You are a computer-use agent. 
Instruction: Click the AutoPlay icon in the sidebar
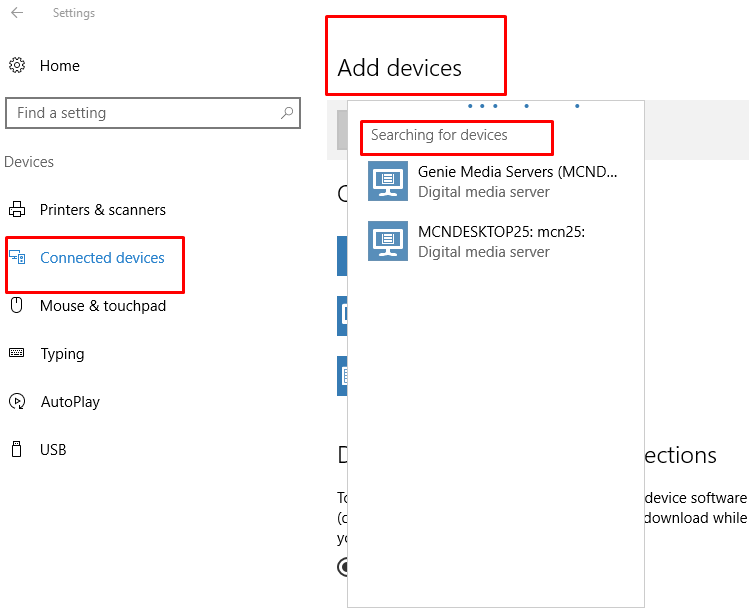[x=17, y=402]
